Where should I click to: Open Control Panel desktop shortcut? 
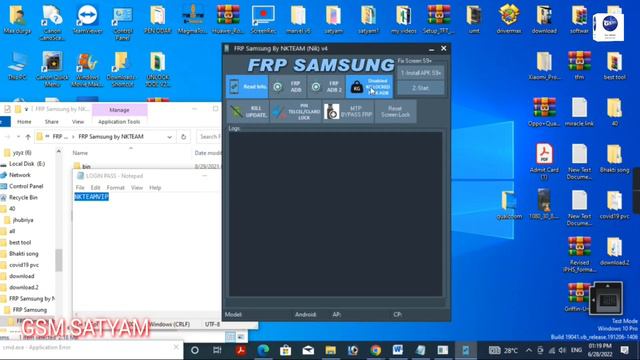pos(123,22)
